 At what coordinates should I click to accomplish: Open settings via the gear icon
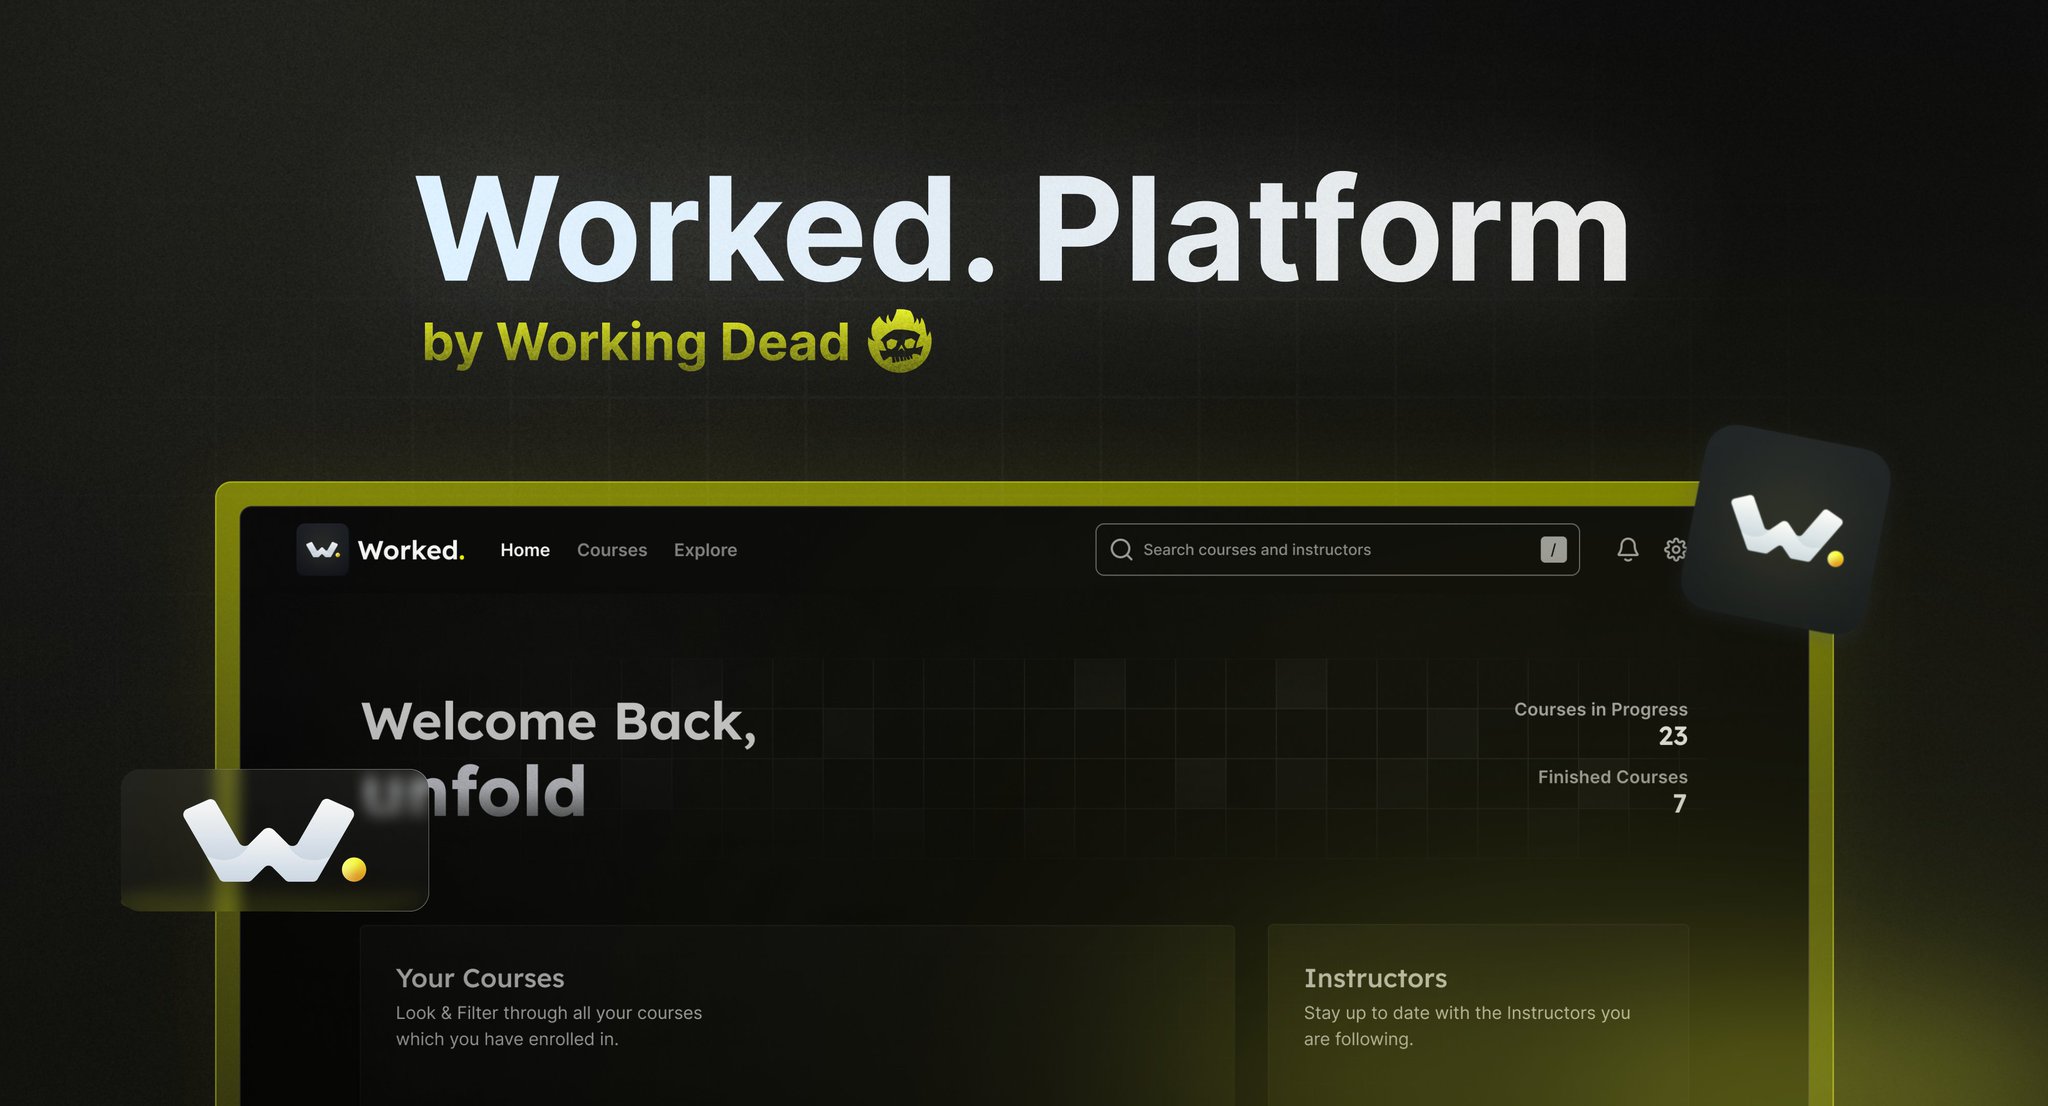(x=1675, y=549)
